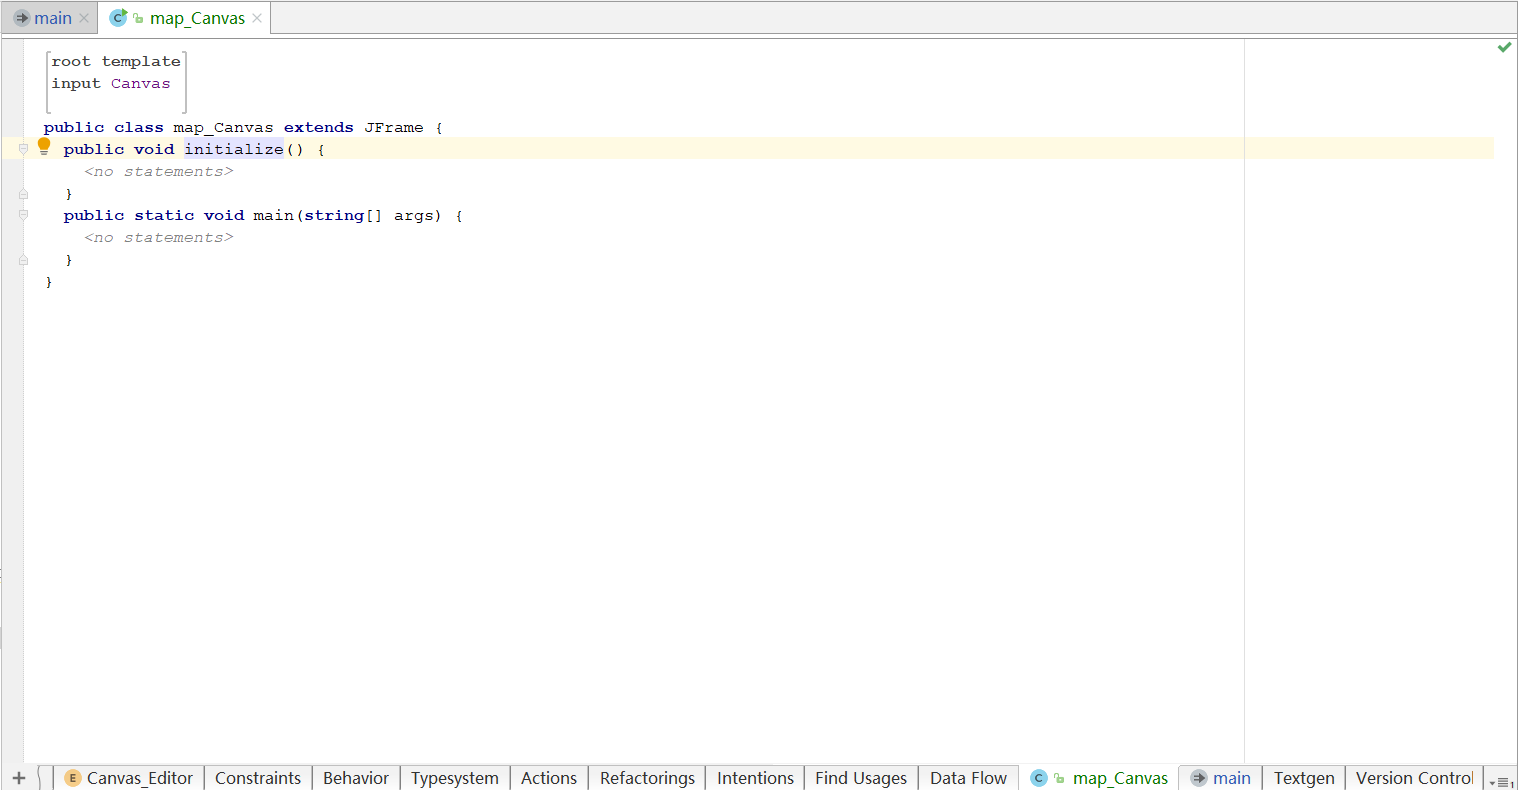Collapse the main method with its fold marker
Viewport: 1518px width, 790px height.
tap(22, 215)
